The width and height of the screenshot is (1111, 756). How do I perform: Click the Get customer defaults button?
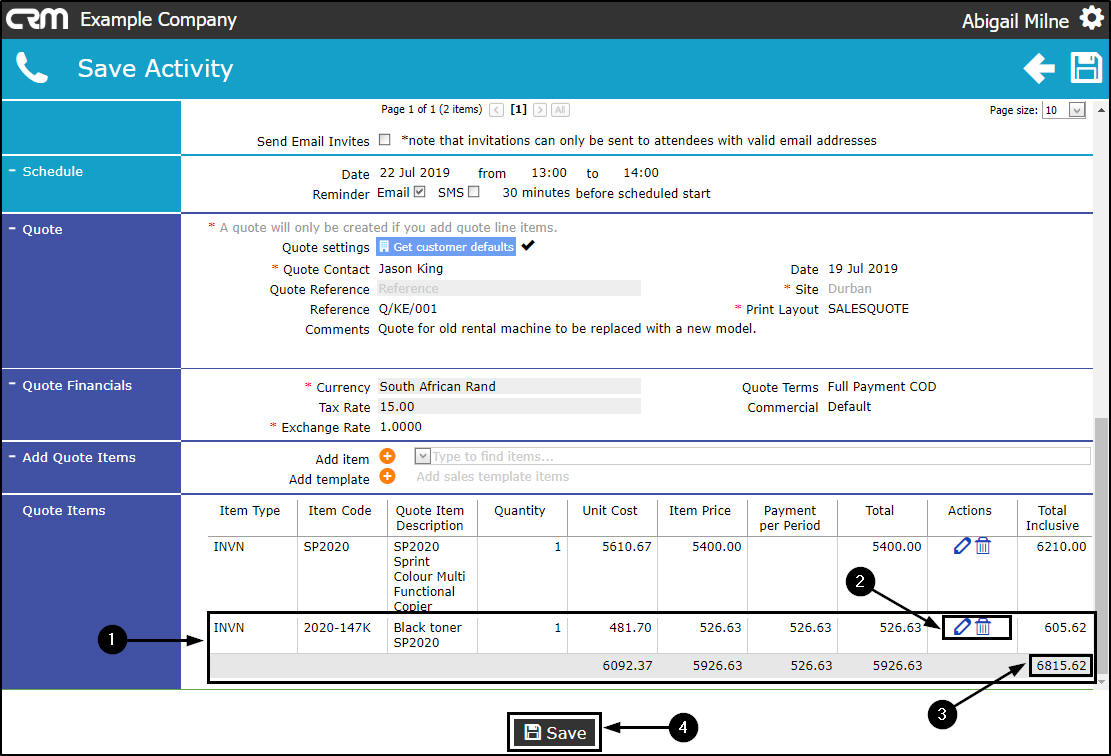446,247
